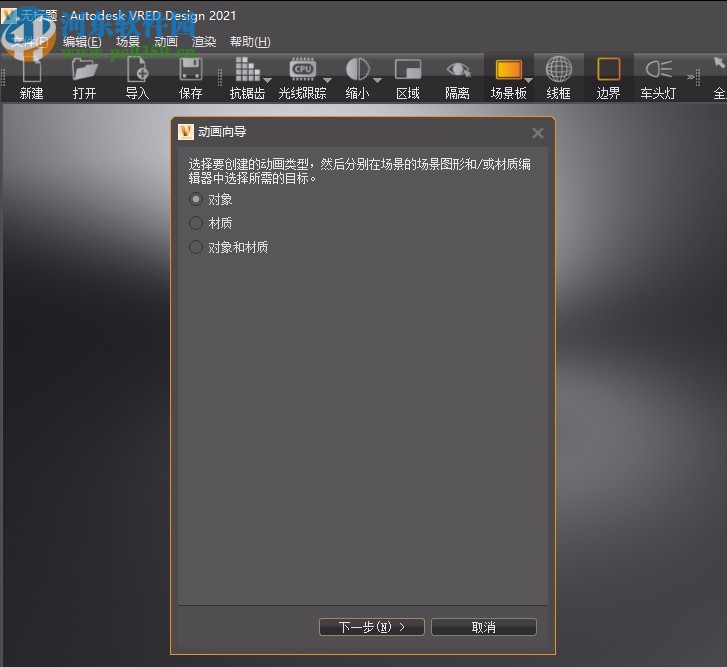The width and height of the screenshot is (727, 667).
Task: Open Sceneplate (场景板) dropdown arrow
Action: click(528, 80)
